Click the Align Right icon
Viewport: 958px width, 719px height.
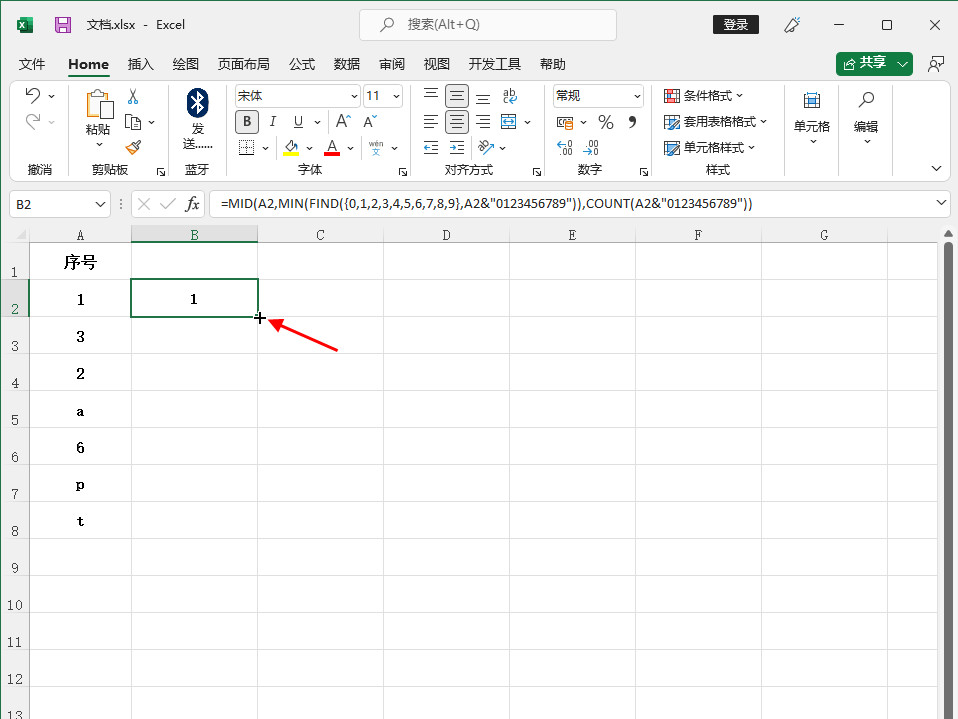coord(483,122)
